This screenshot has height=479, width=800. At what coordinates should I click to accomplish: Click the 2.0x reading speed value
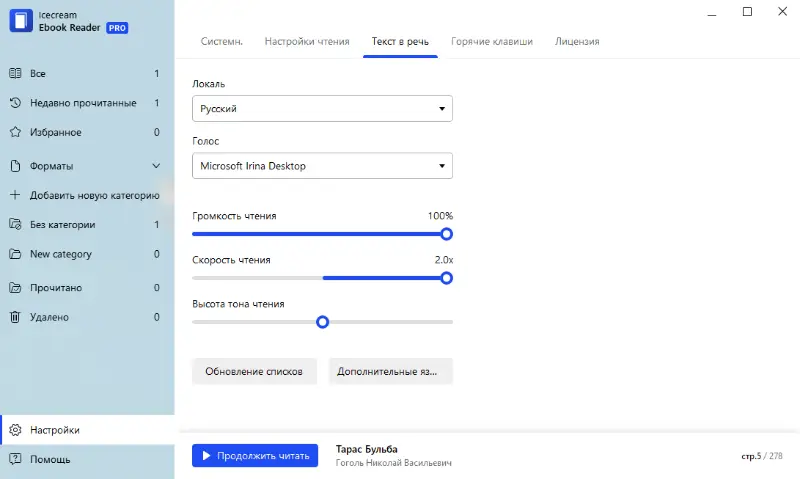coord(444,260)
